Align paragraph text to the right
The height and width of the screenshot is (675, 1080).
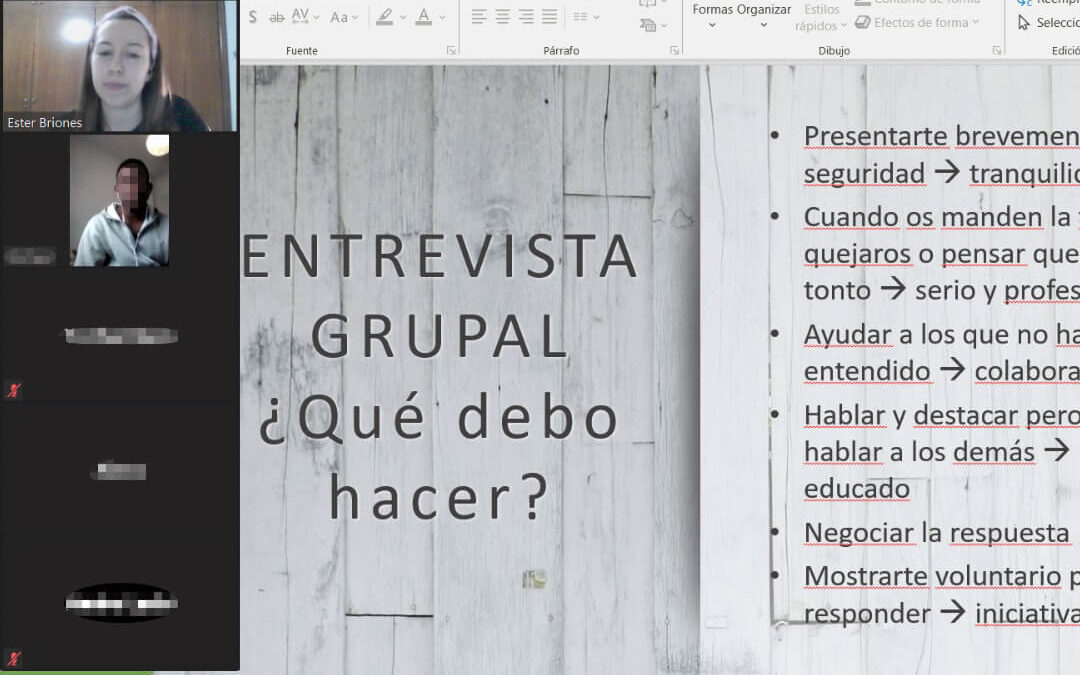pos(526,17)
